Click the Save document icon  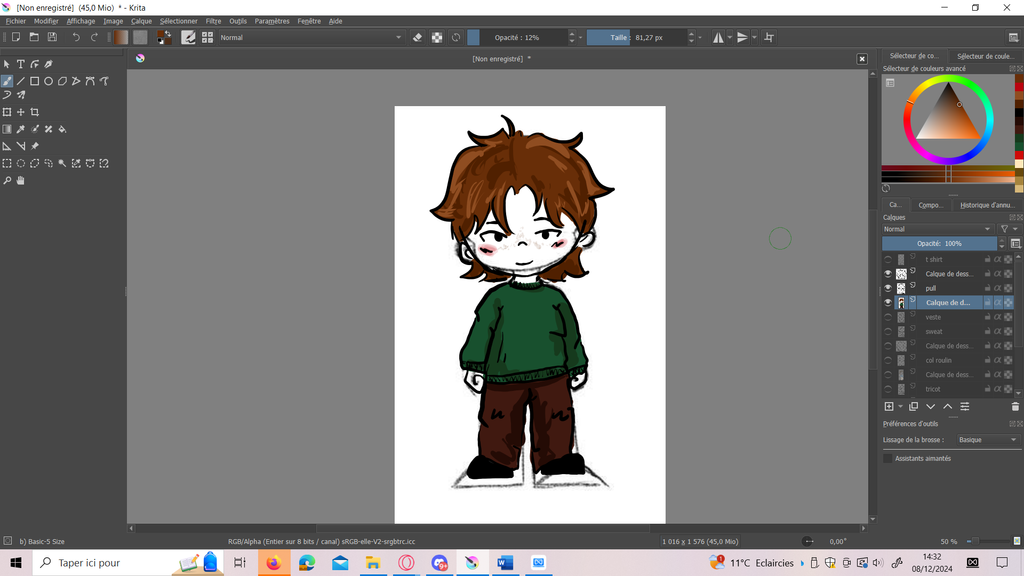pyautogui.click(x=52, y=37)
